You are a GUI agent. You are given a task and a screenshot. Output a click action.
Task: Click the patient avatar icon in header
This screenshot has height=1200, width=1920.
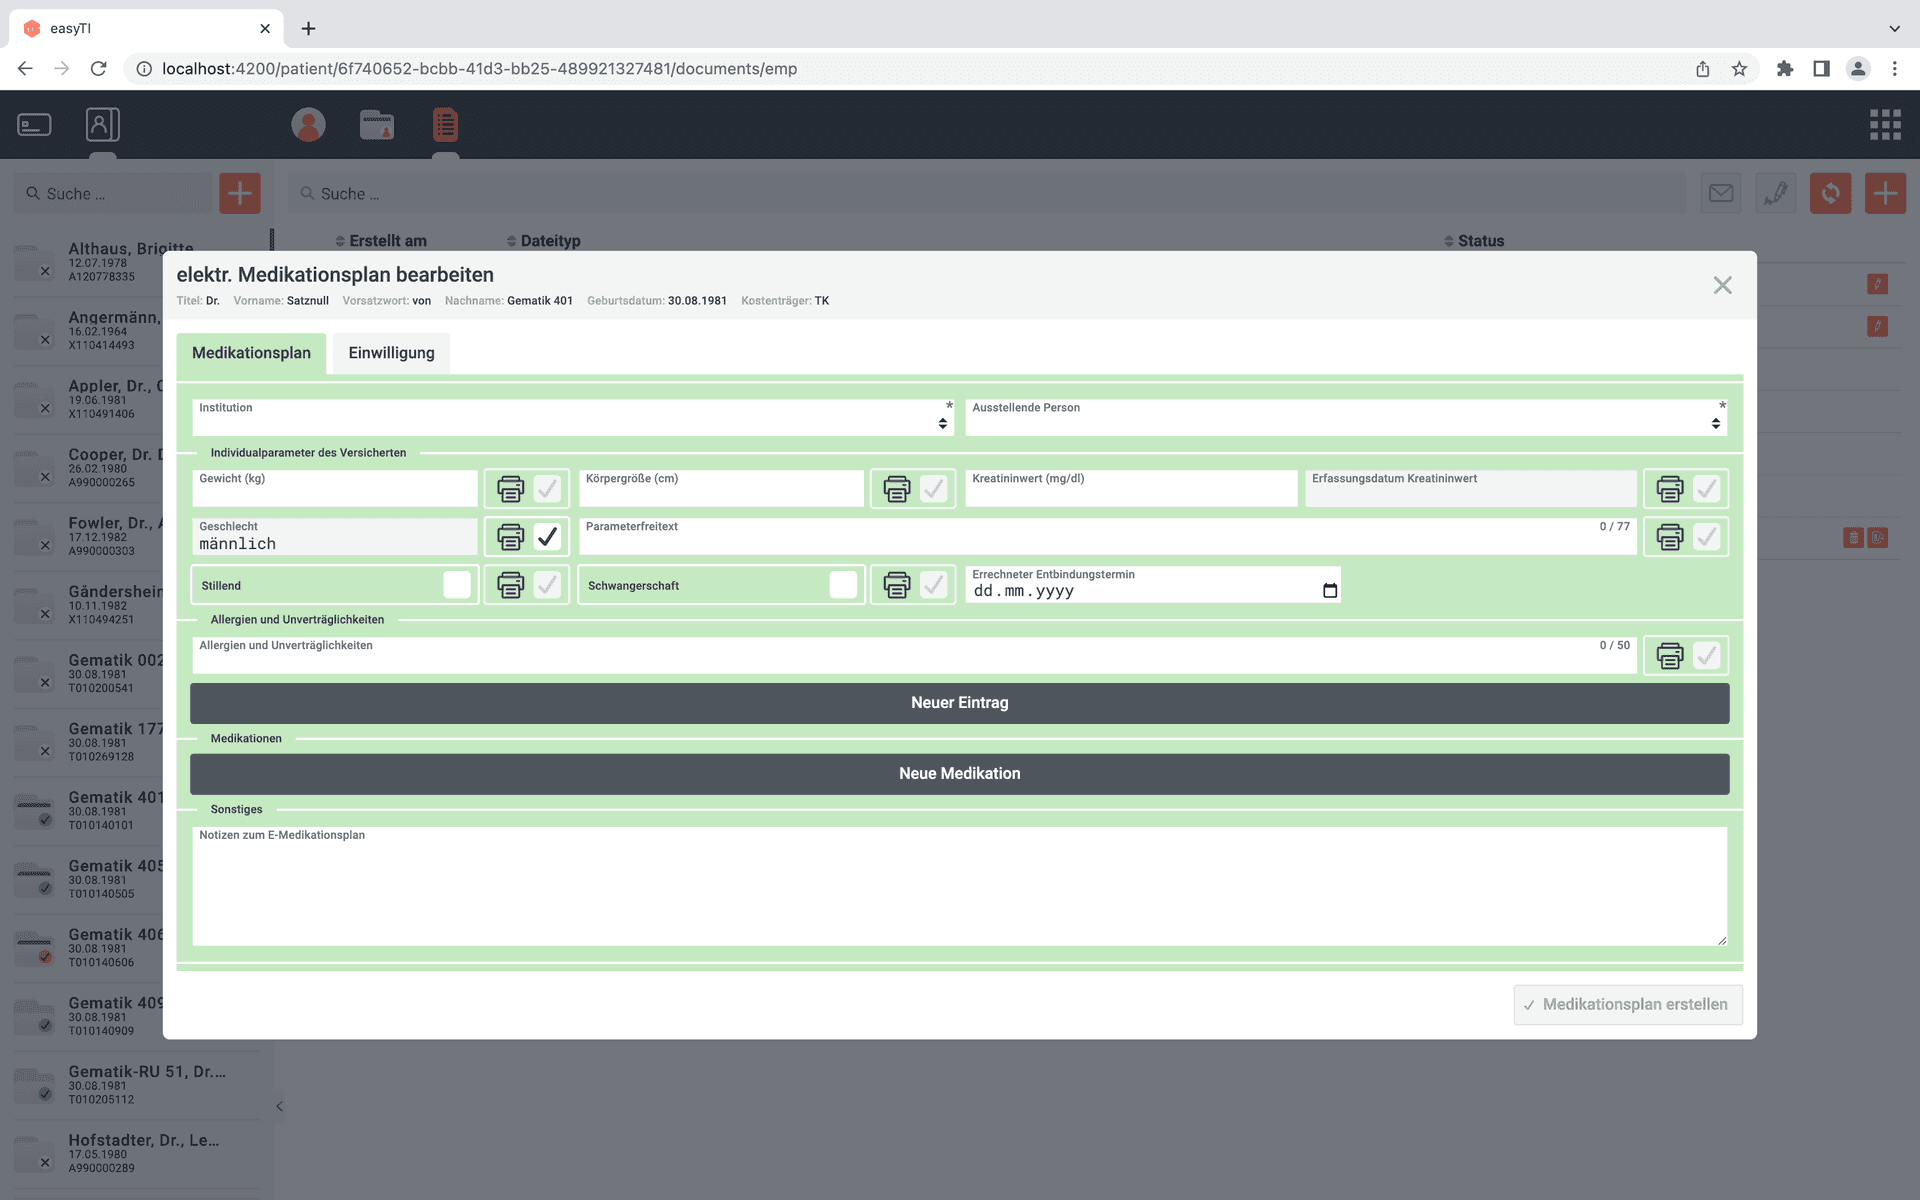pyautogui.click(x=308, y=125)
